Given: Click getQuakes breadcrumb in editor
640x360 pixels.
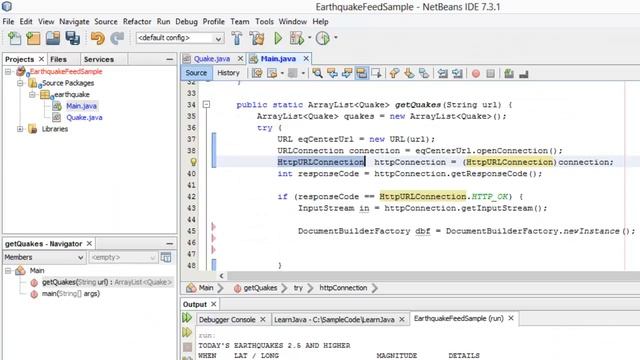Looking at the screenshot, I should tap(260, 288).
